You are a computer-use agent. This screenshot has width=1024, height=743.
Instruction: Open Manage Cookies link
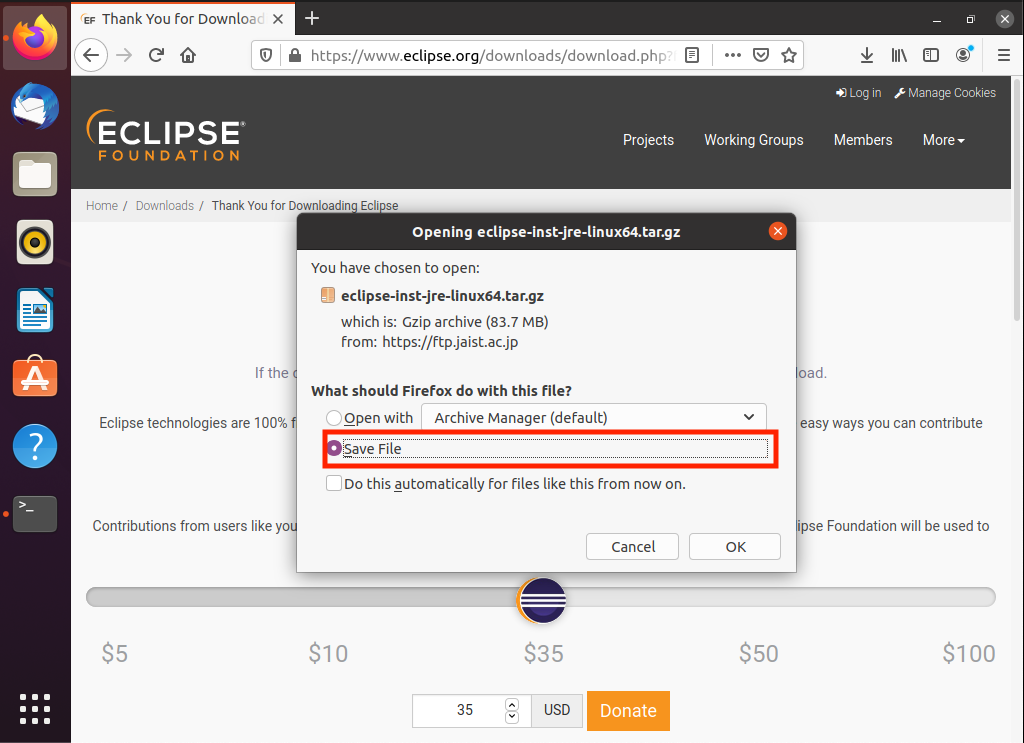pyautogui.click(x=945, y=93)
